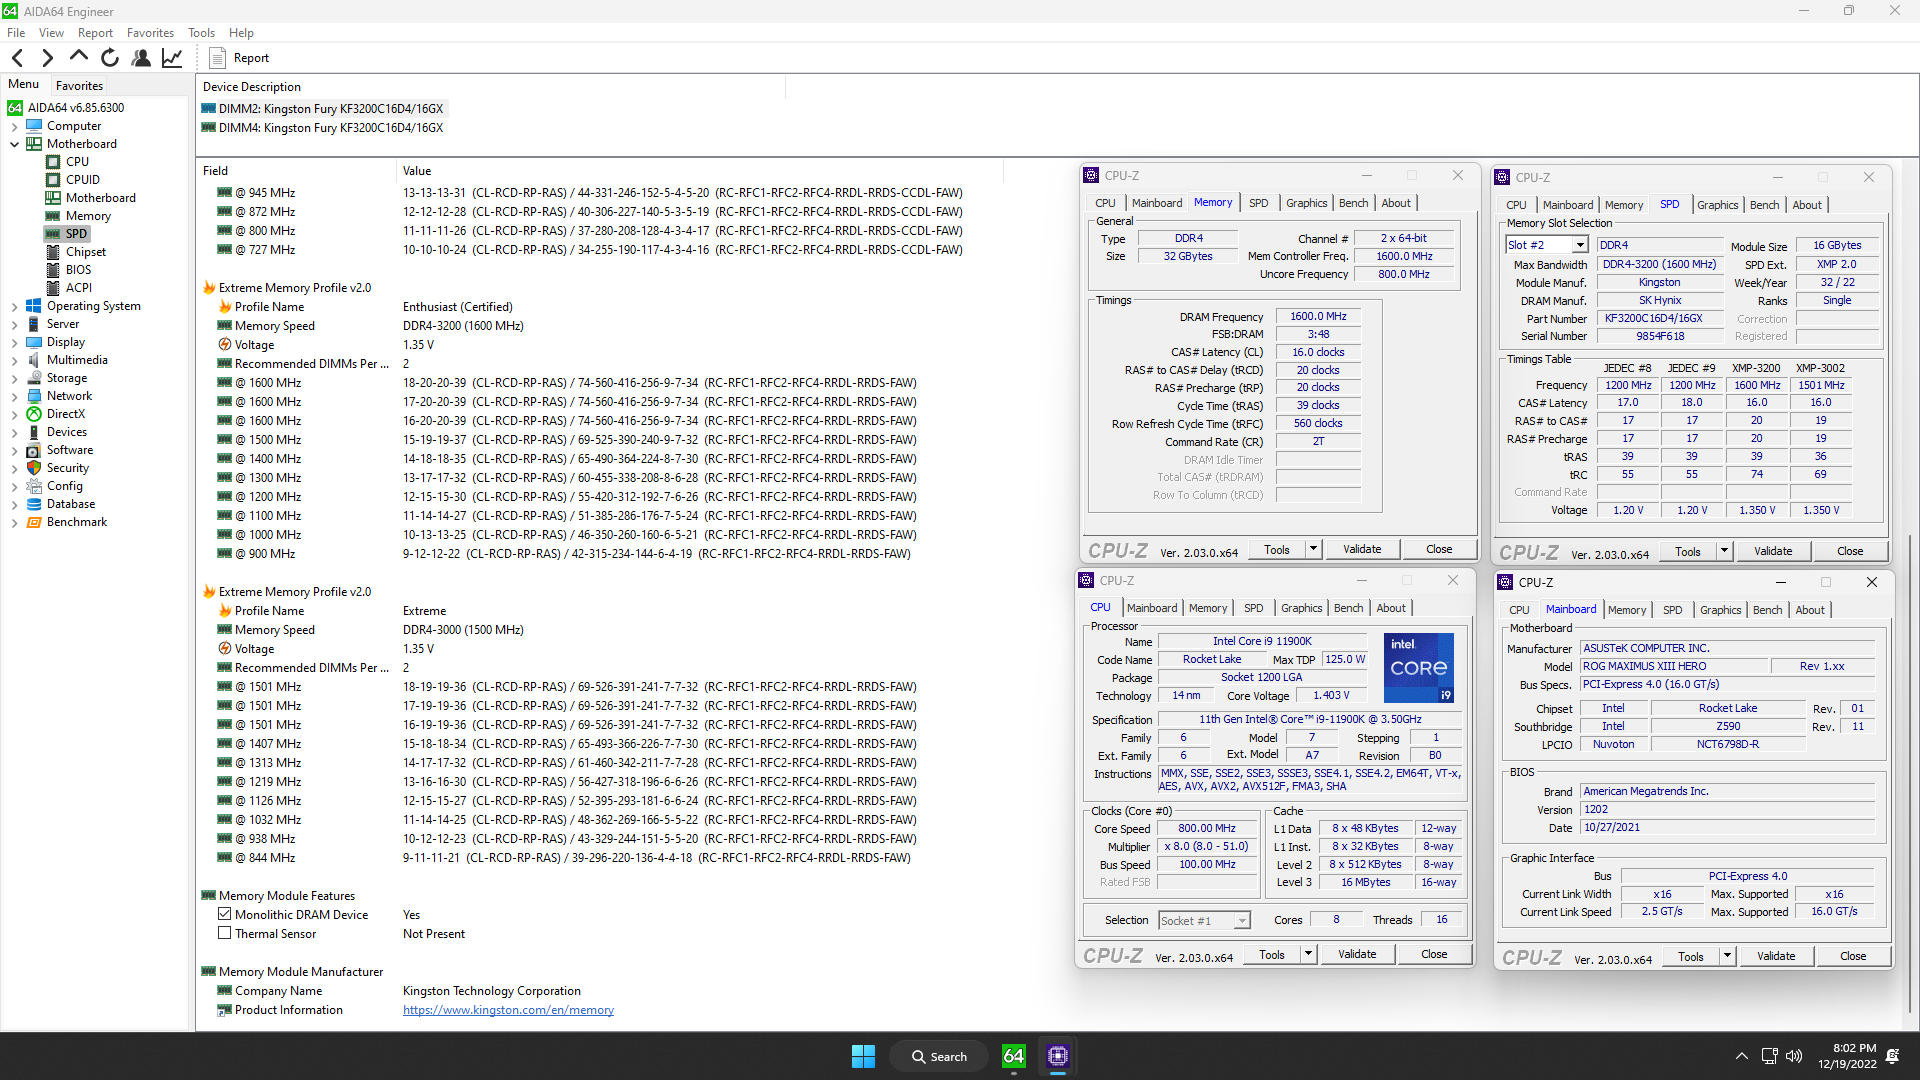Toggle Thermal Sensor checkbox
The image size is (1920, 1080).
[x=225, y=933]
